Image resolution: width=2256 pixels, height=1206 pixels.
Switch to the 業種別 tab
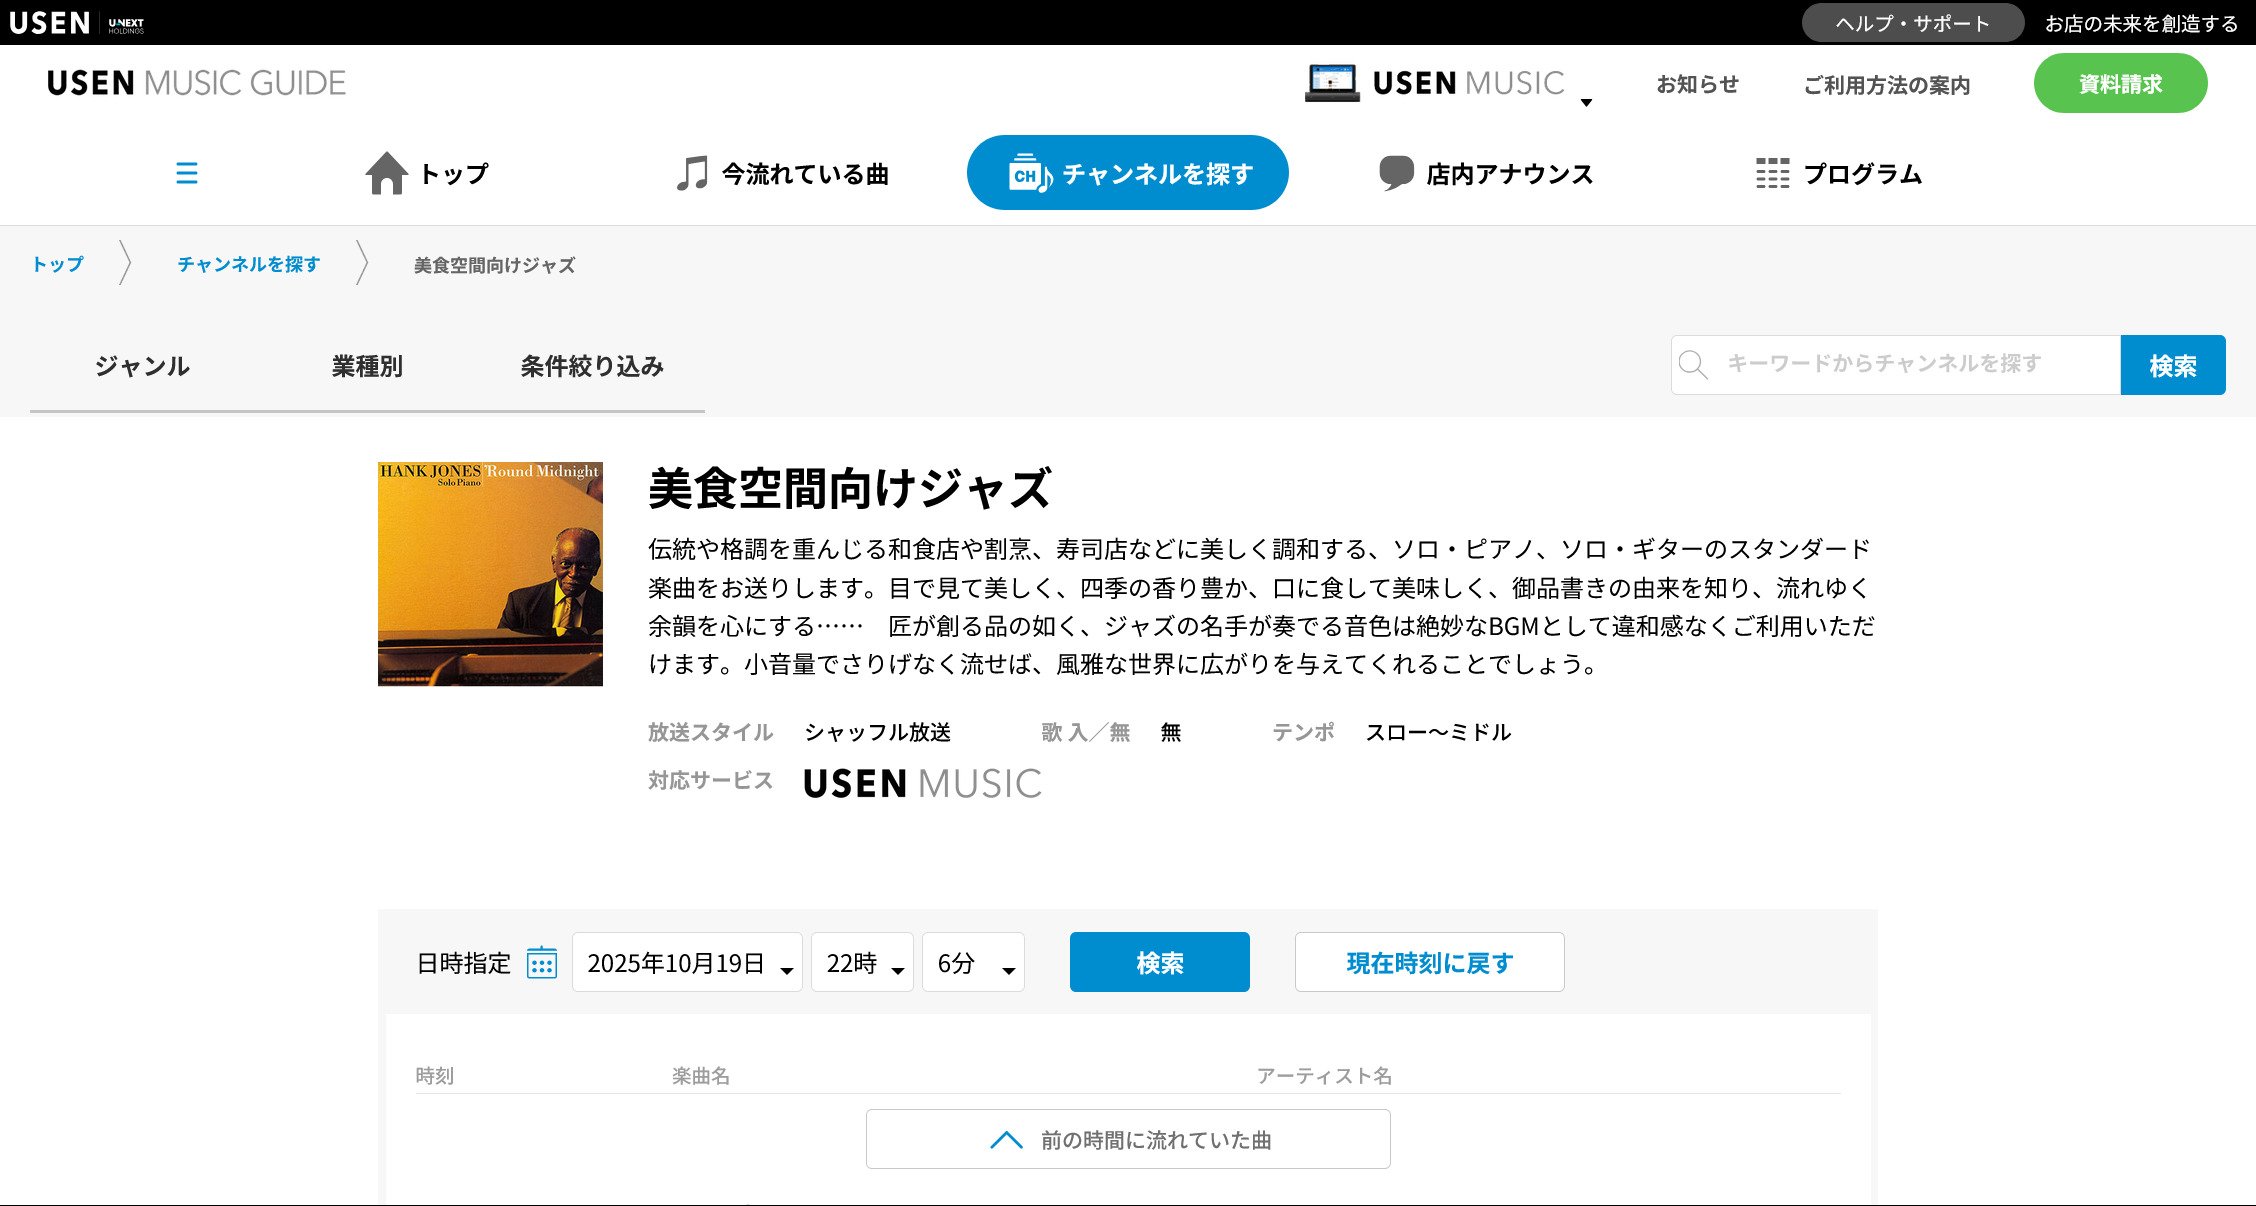[x=367, y=366]
